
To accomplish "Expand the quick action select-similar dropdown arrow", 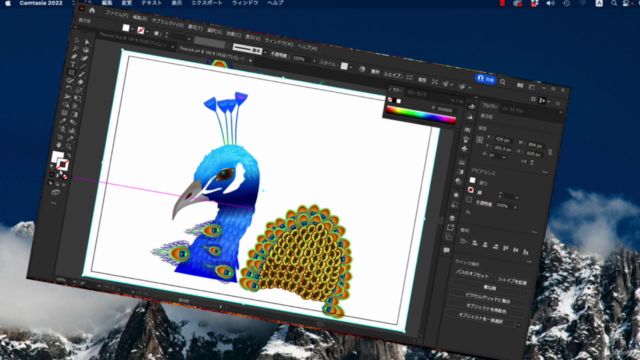I will coord(519,325).
